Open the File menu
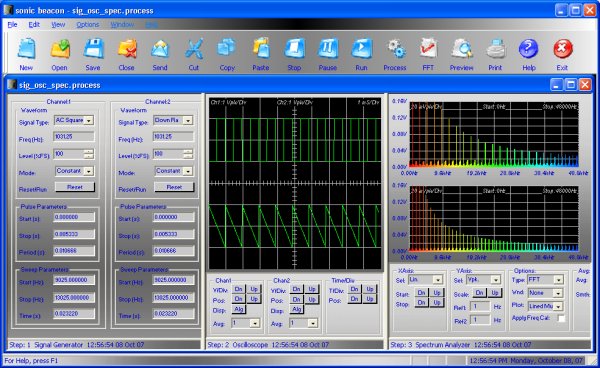 (x=12, y=24)
